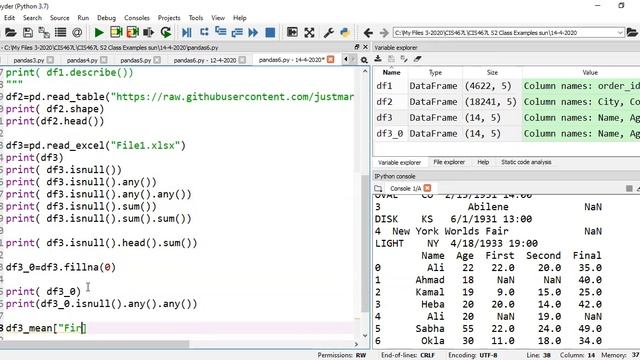Open the Tools menu

pos(196,18)
